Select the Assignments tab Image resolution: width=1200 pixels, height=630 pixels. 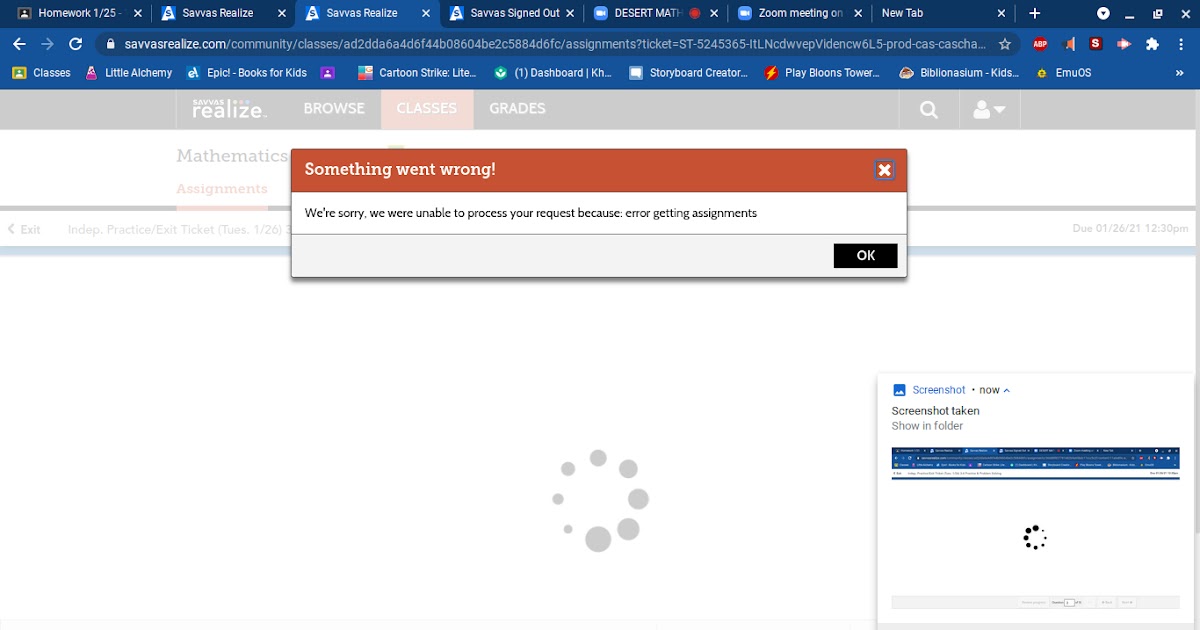[x=222, y=189]
